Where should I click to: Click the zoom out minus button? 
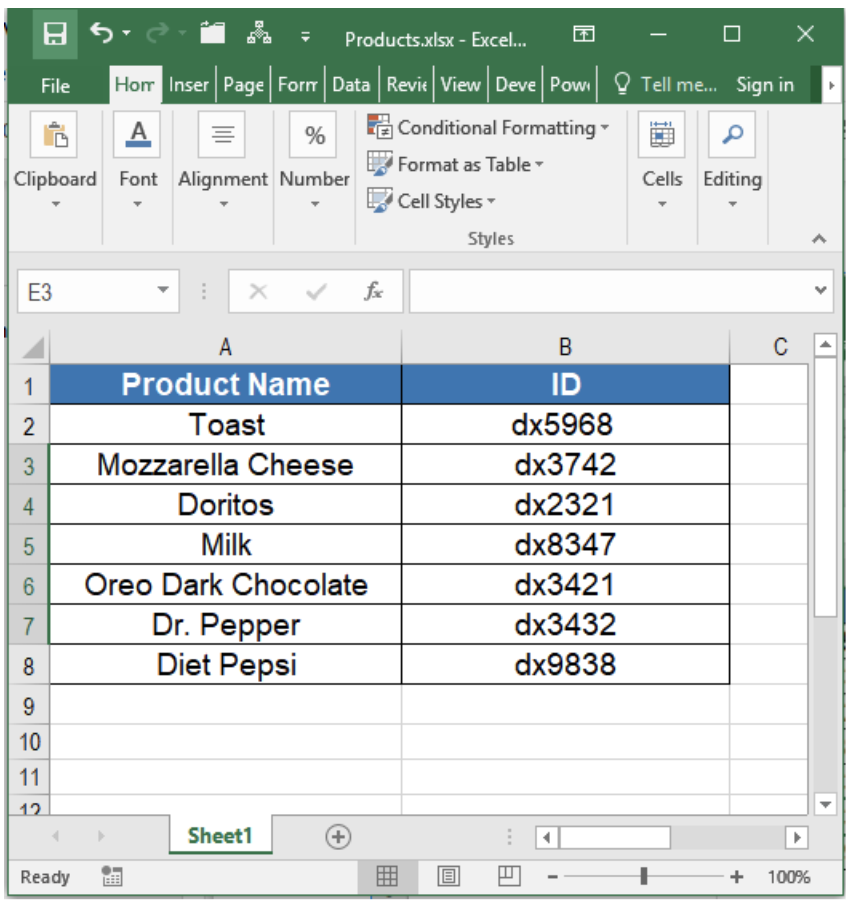point(552,877)
